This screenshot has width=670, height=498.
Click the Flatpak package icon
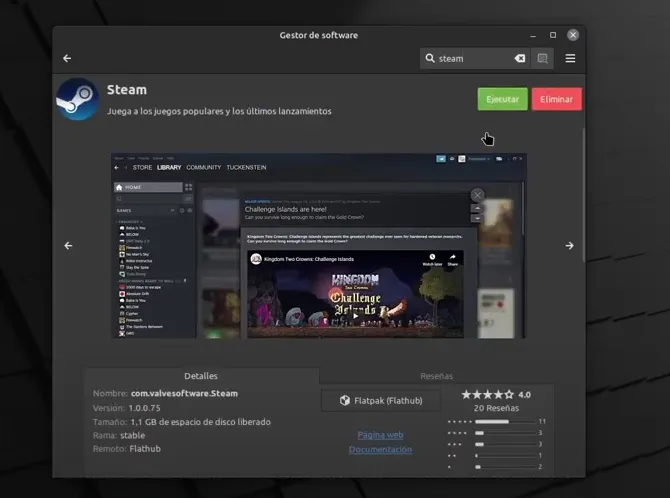[344, 401]
